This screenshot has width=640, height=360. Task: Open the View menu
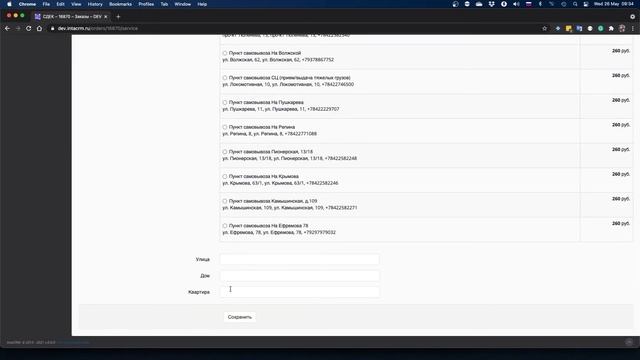76,4
